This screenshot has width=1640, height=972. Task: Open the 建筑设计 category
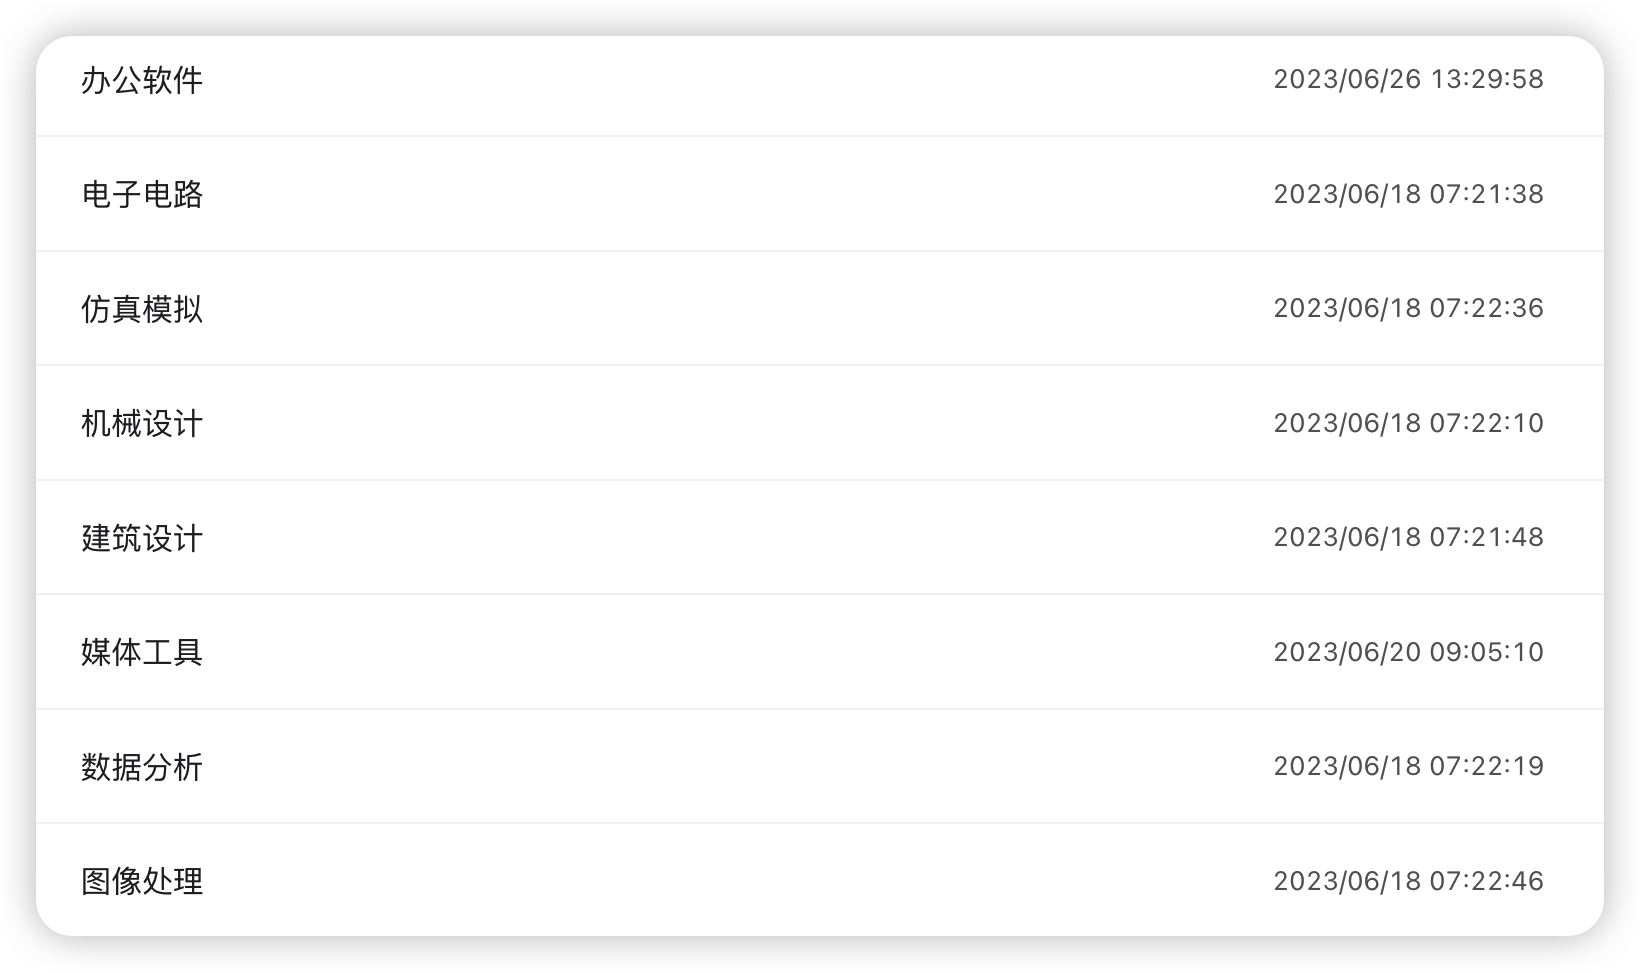tap(142, 538)
